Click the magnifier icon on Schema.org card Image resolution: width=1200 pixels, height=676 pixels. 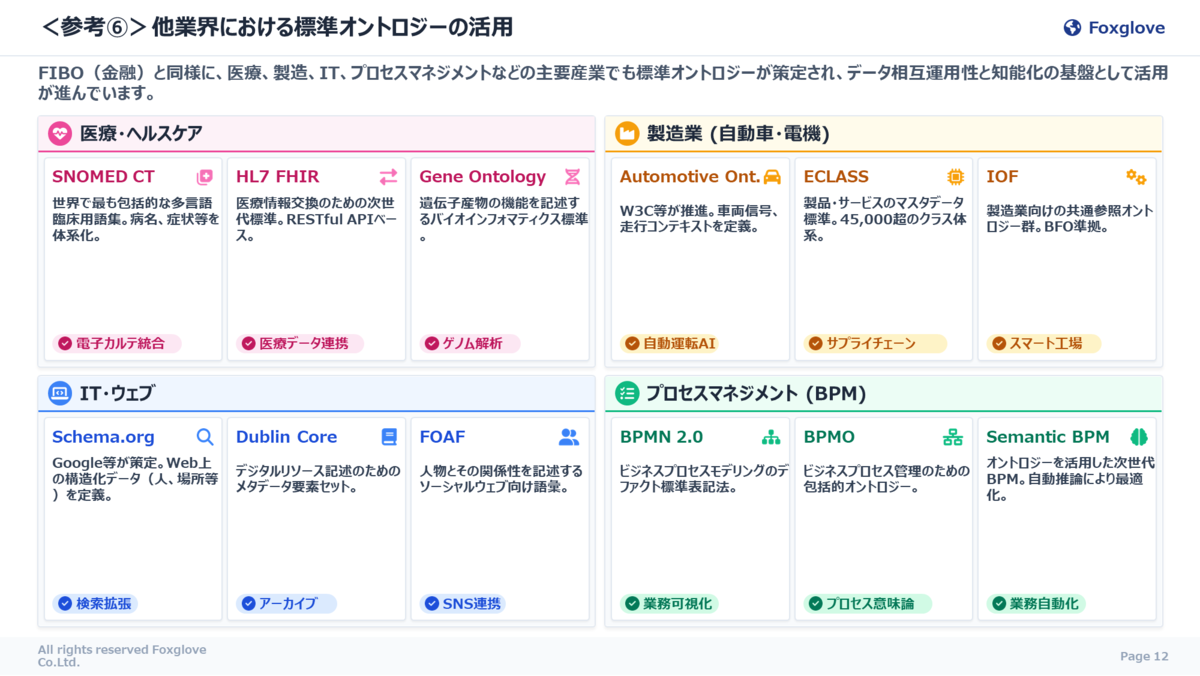[205, 437]
